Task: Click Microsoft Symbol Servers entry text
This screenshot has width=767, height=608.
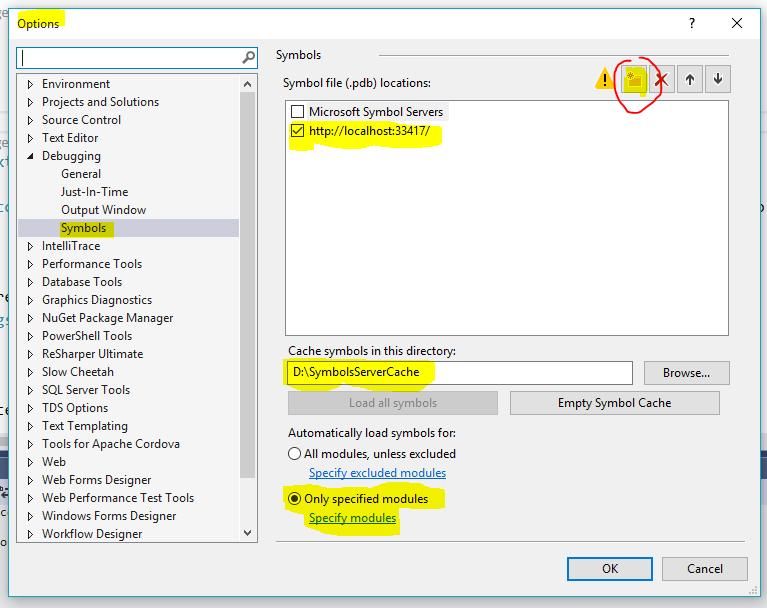Action: point(376,112)
